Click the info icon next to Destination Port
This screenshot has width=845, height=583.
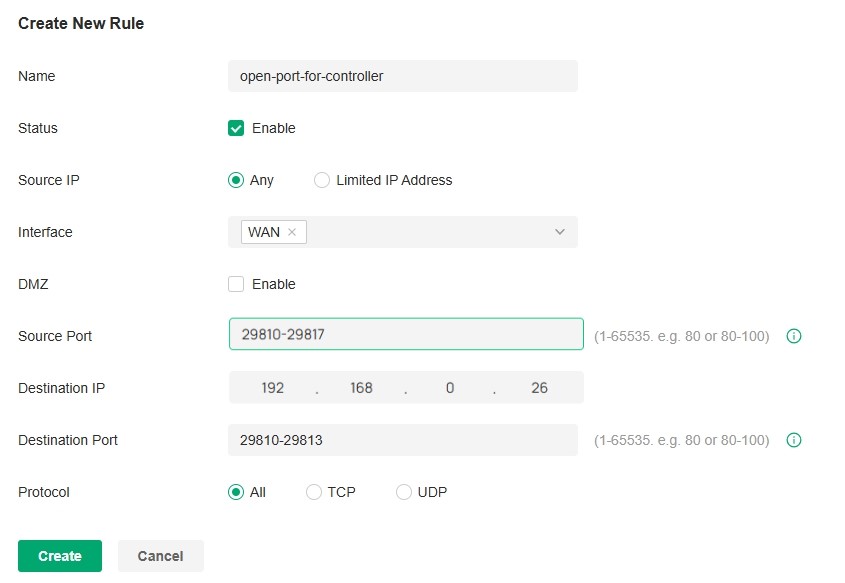(793, 440)
